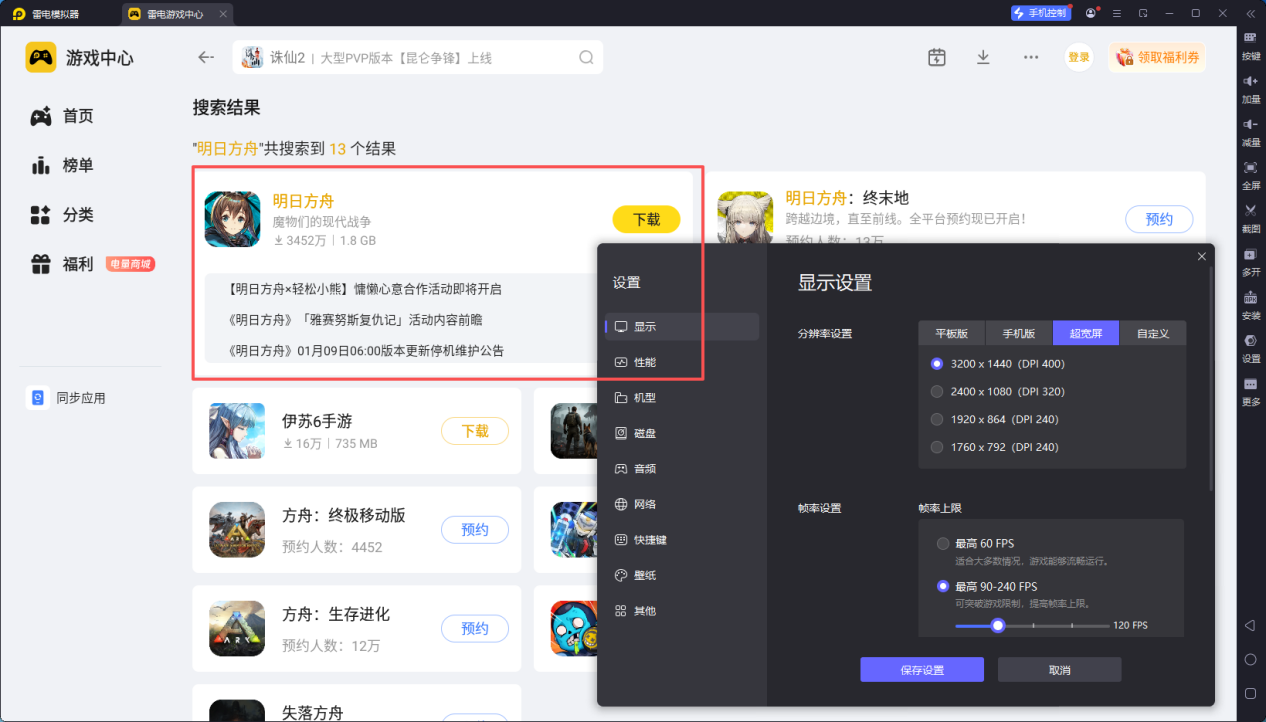Click 保存设置 button

pos(922,670)
